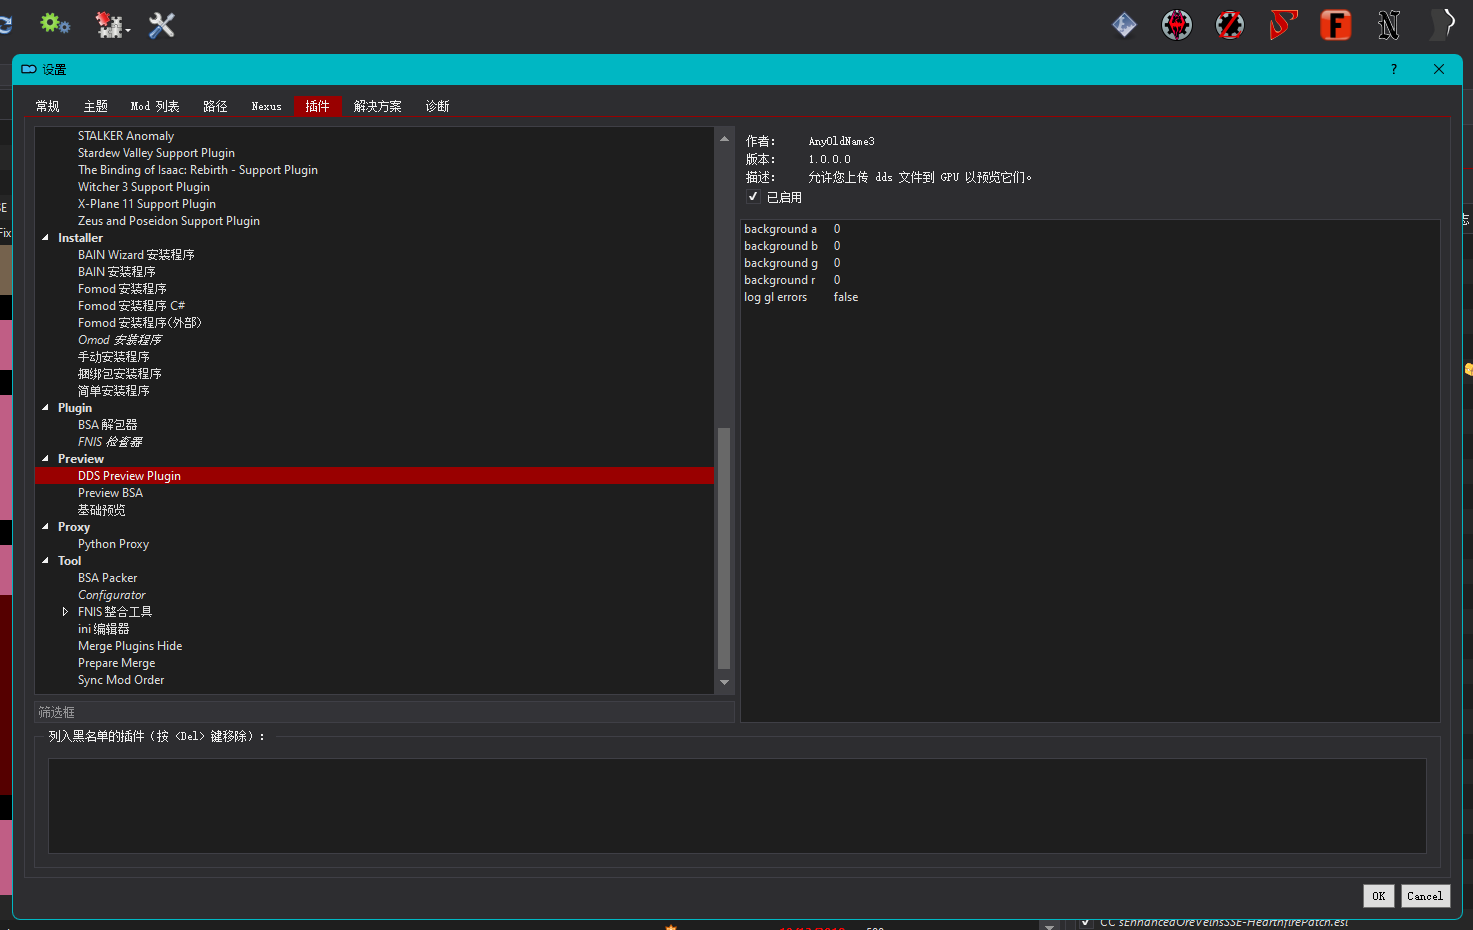Screen dimensions: 1473x930
Task: Close the 设置 dialog
Action: point(1439,69)
